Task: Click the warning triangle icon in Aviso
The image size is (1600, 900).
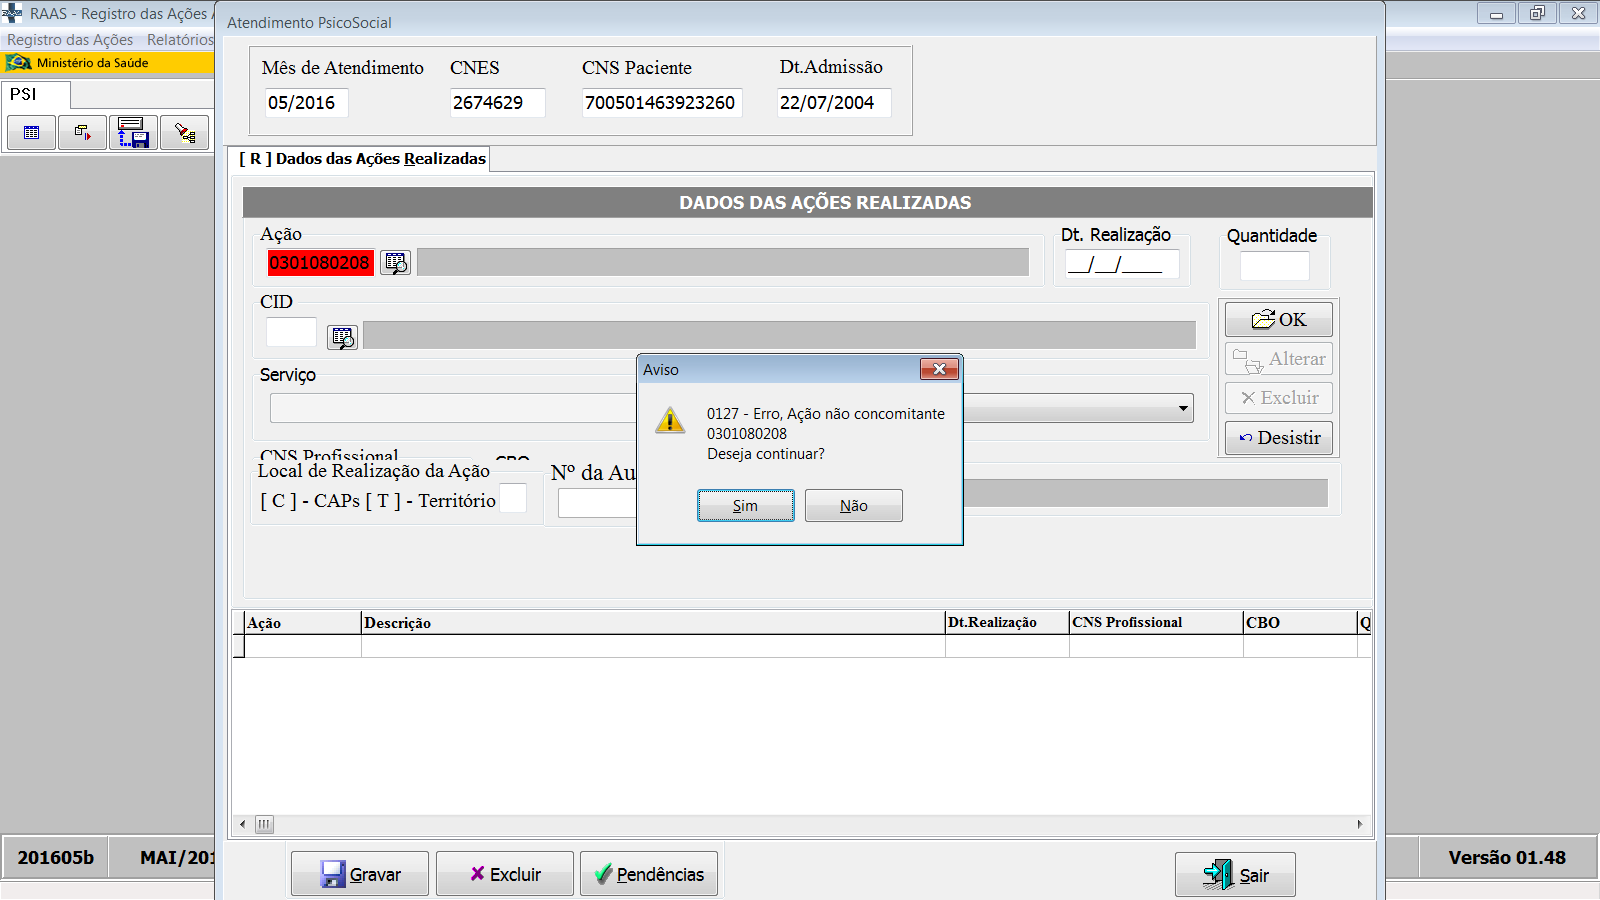Action: 669,421
